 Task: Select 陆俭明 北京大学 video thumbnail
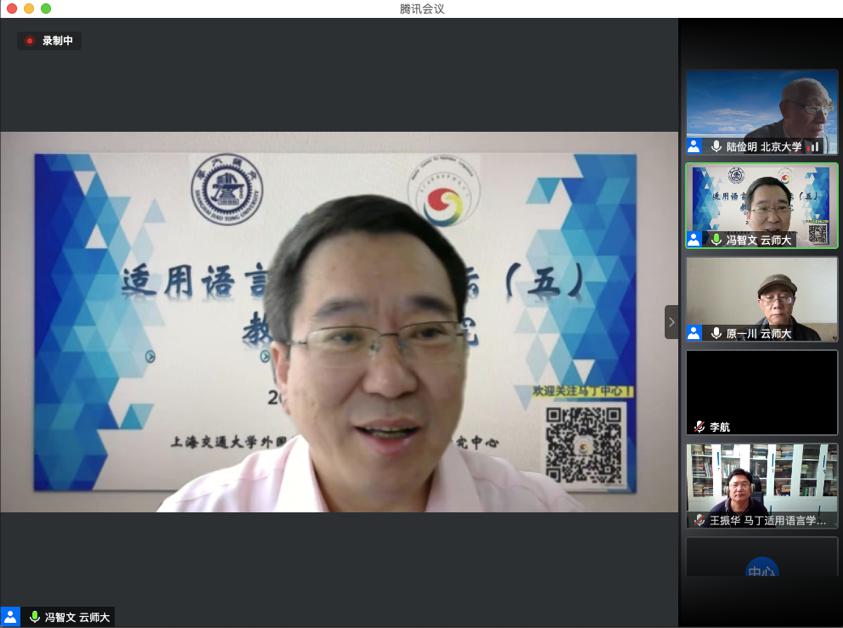762,105
